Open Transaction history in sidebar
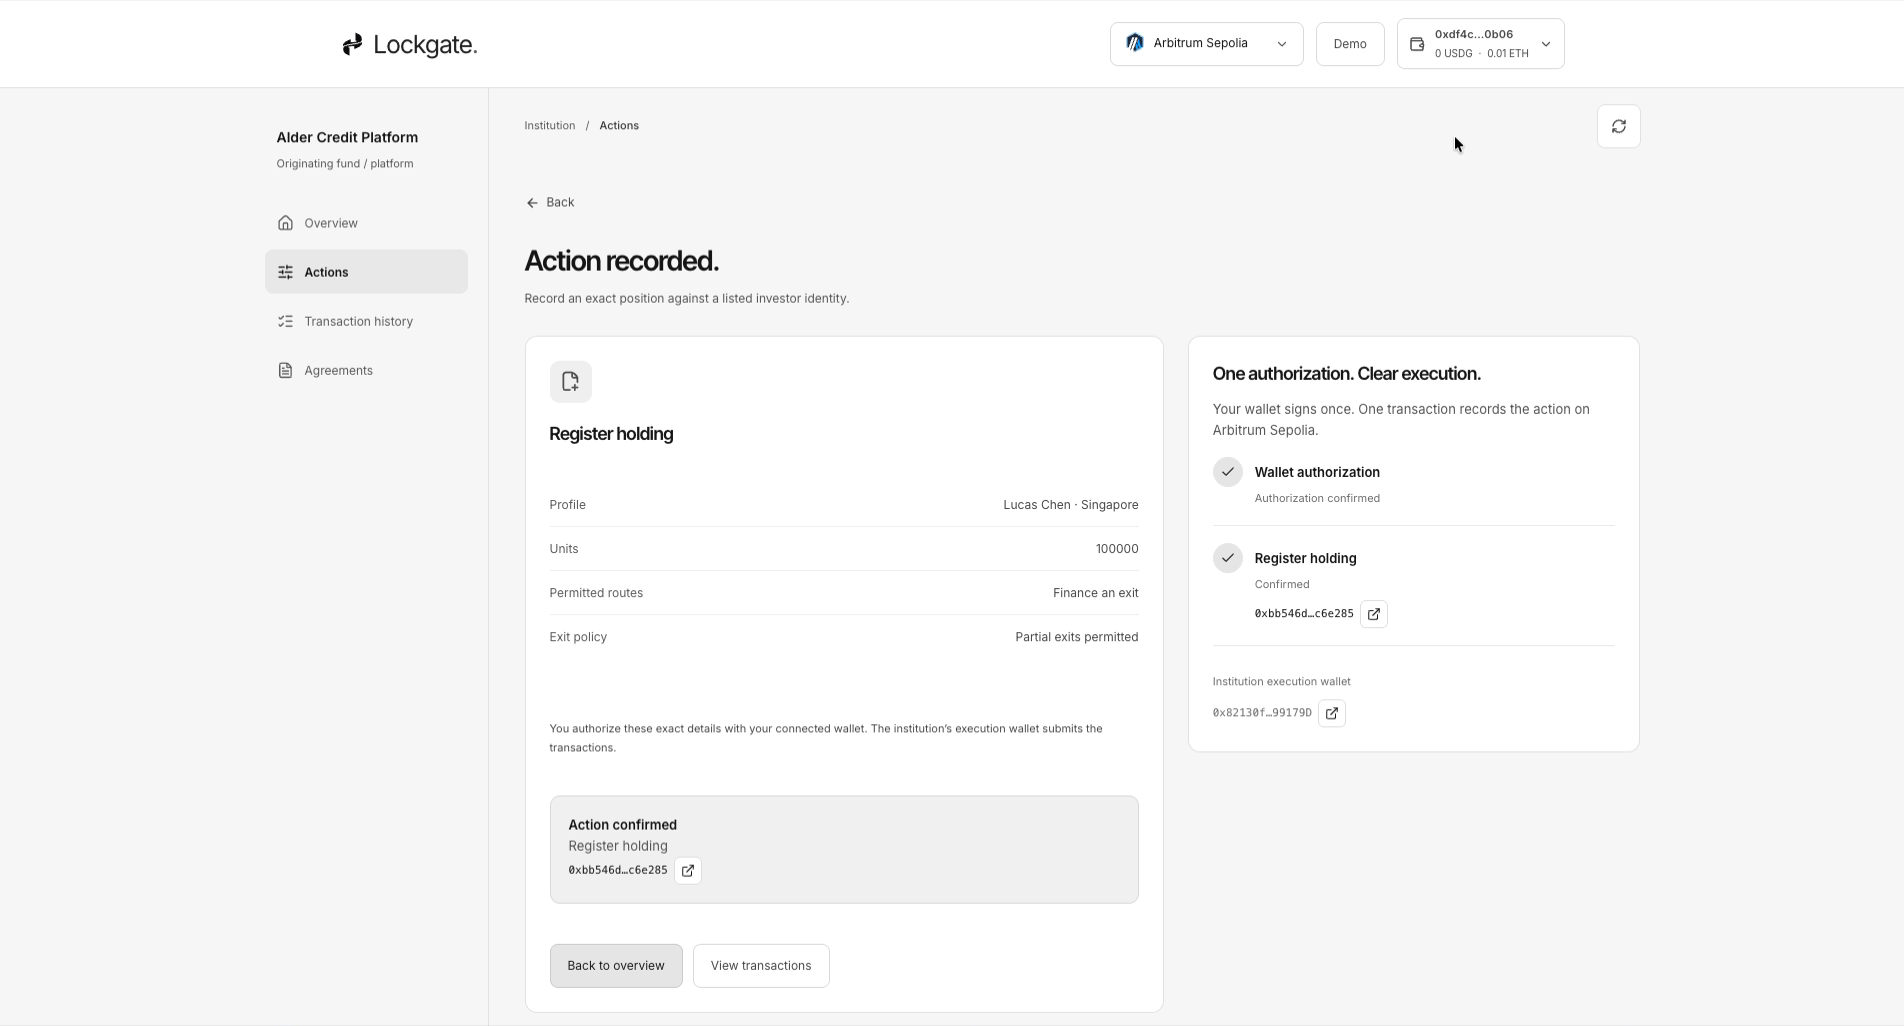Viewport: 1904px width, 1026px height. click(366, 321)
